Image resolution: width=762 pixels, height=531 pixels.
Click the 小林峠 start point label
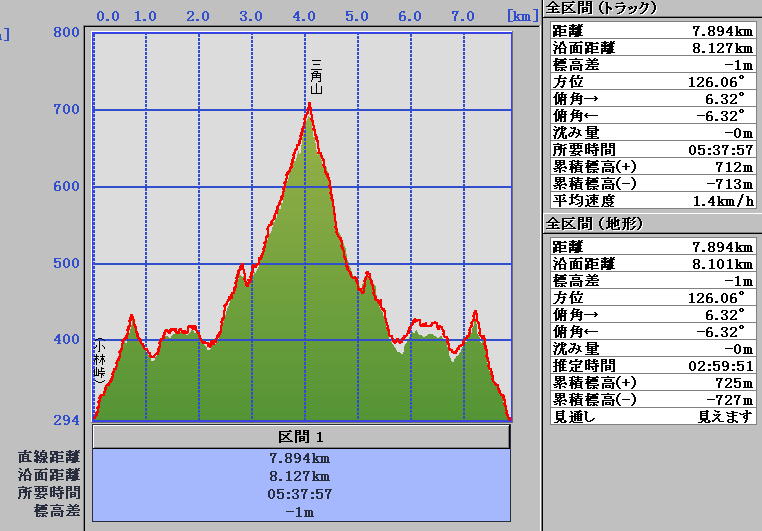point(99,362)
